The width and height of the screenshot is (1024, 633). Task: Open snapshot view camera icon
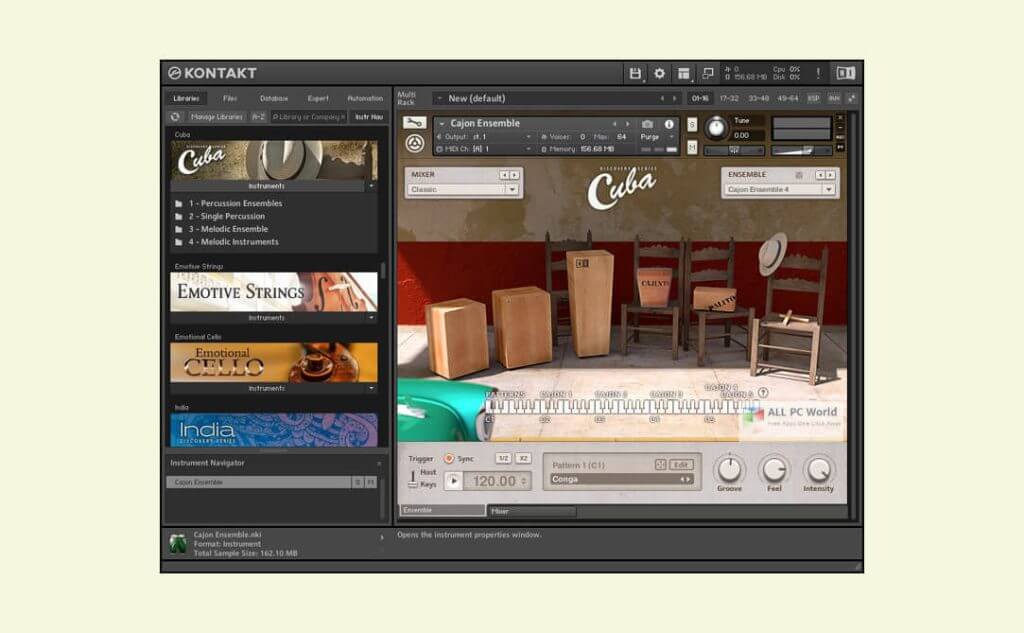(647, 123)
